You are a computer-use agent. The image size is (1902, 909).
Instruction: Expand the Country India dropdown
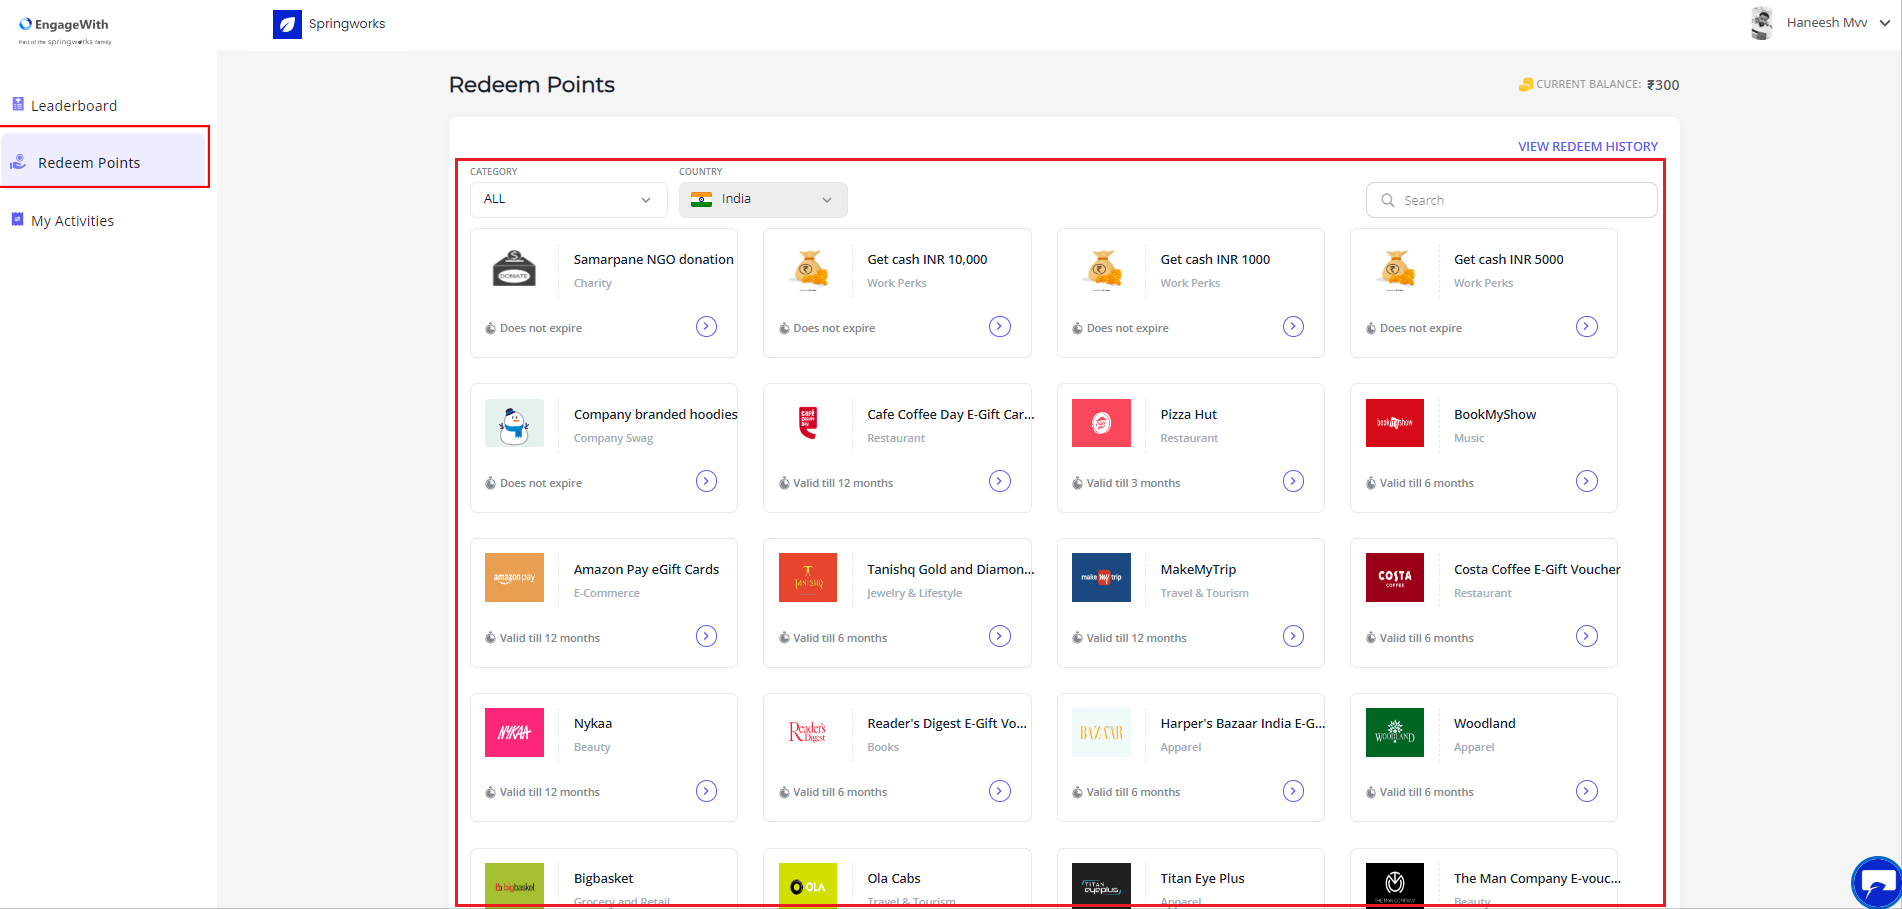(763, 199)
